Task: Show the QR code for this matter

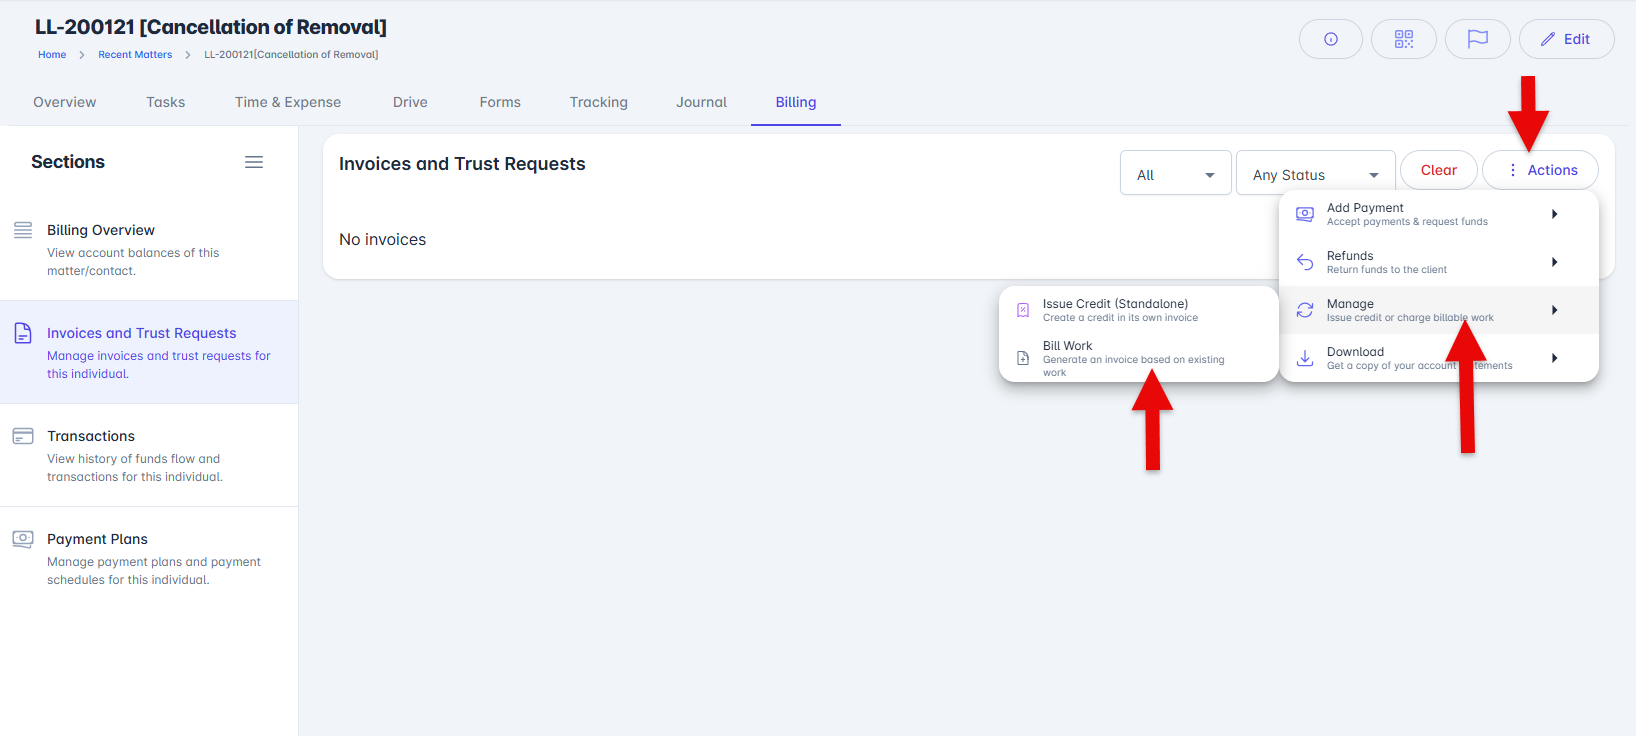Action: (x=1404, y=39)
